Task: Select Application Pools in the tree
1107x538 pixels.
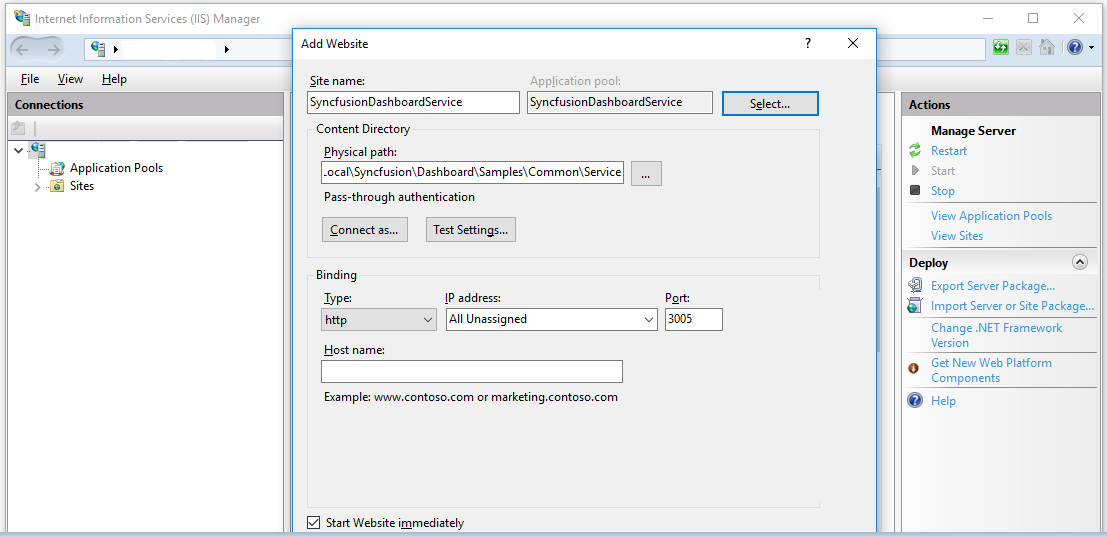Action: (x=116, y=168)
